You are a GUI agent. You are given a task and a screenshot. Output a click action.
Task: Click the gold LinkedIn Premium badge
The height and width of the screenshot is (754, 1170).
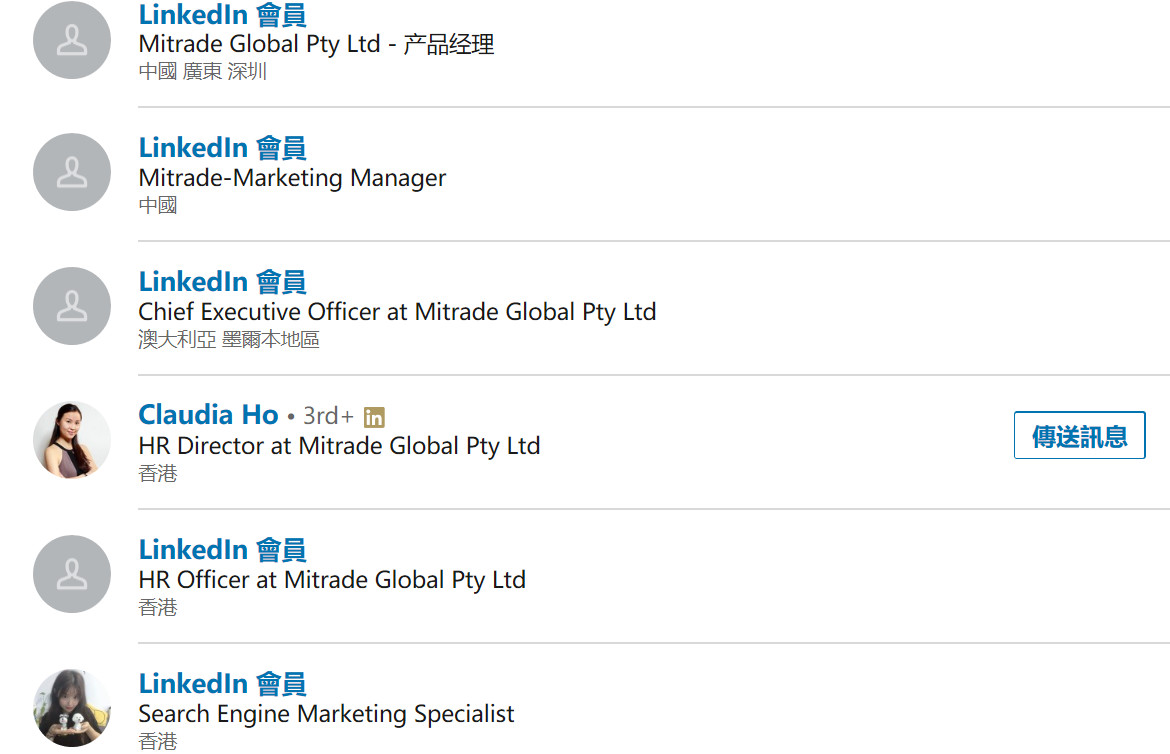[374, 417]
